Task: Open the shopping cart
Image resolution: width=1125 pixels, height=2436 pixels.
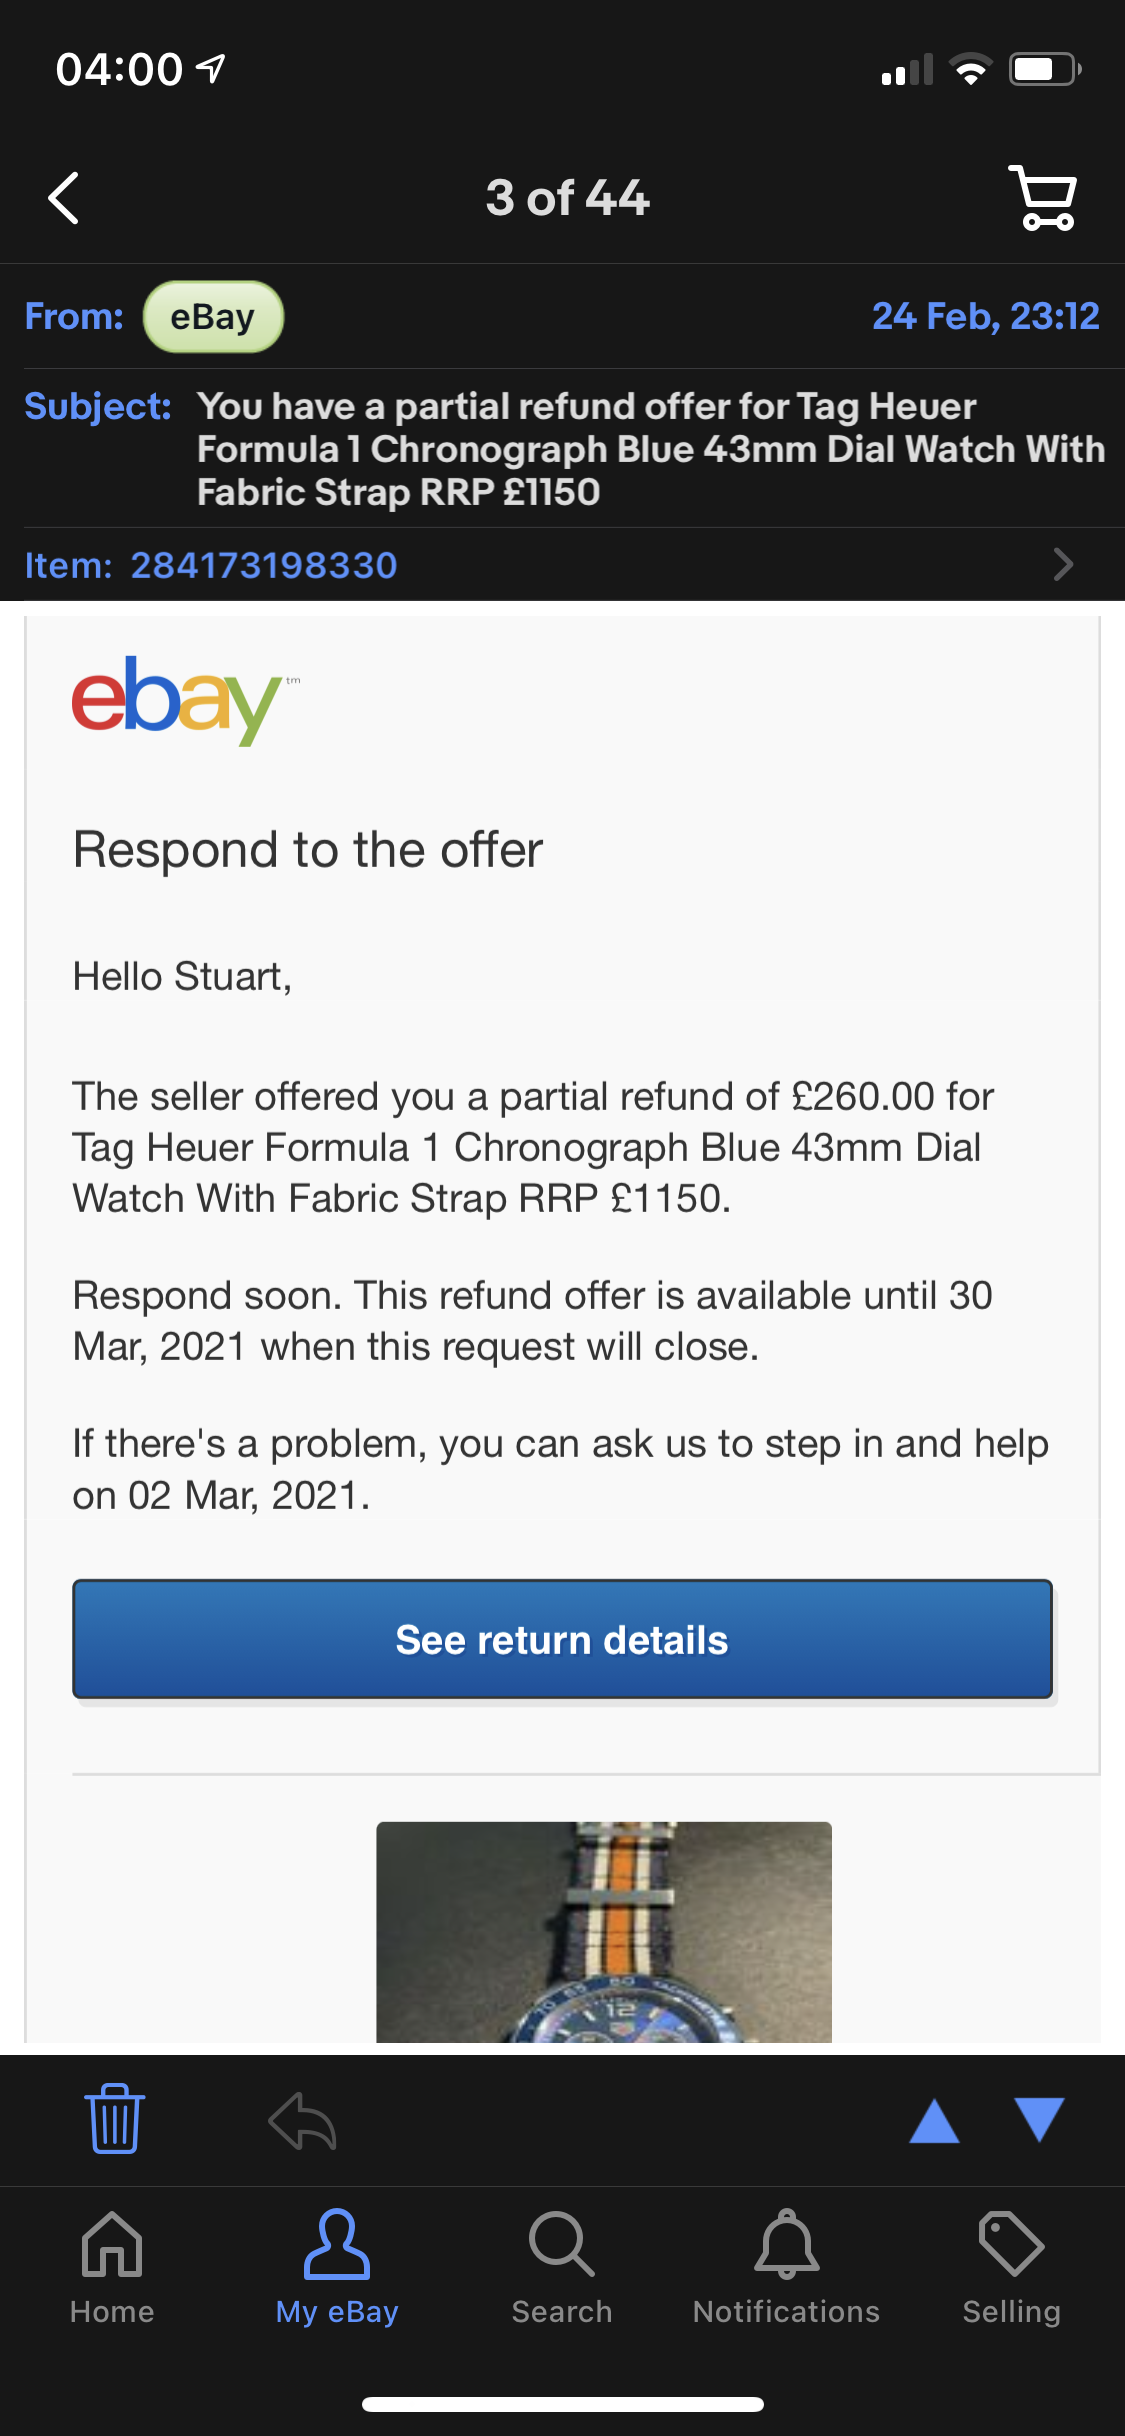Action: tap(1044, 198)
